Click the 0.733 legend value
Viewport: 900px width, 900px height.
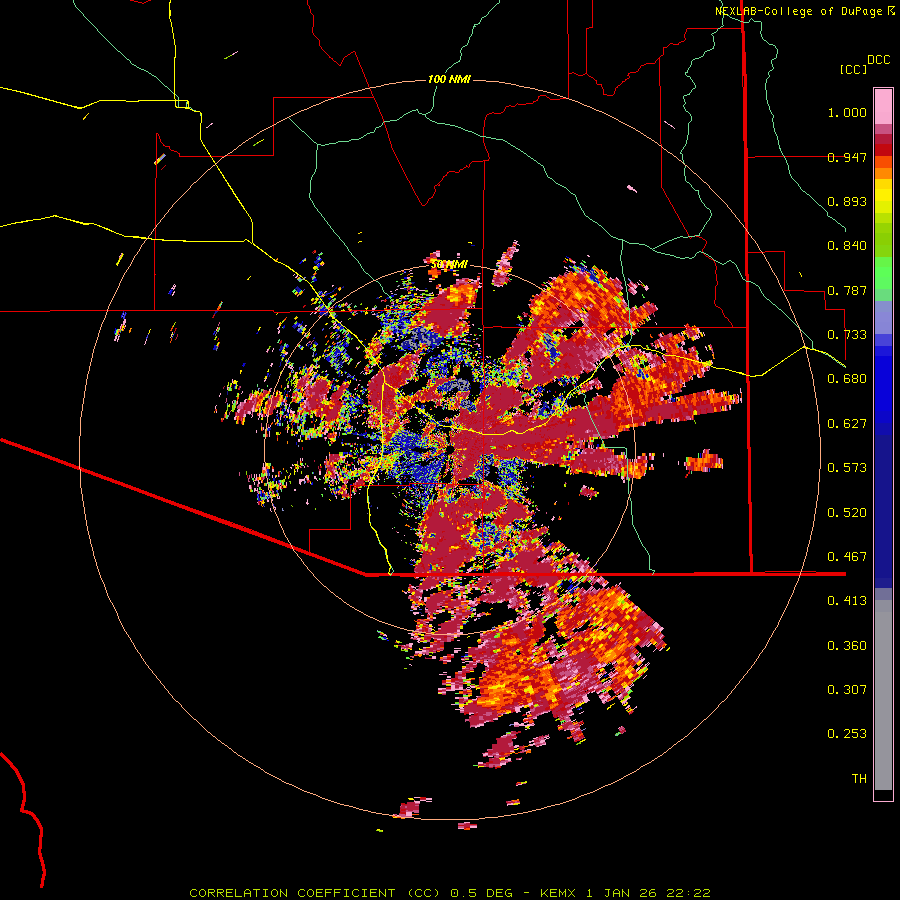(847, 335)
